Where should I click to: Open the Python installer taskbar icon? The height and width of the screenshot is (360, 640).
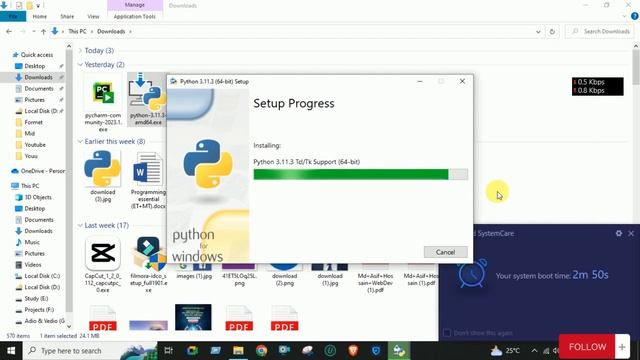coord(399,350)
